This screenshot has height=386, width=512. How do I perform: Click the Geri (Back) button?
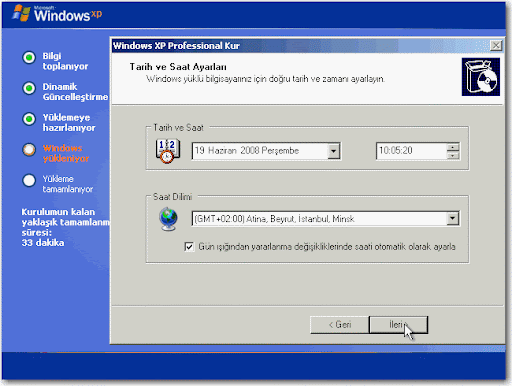click(339, 325)
